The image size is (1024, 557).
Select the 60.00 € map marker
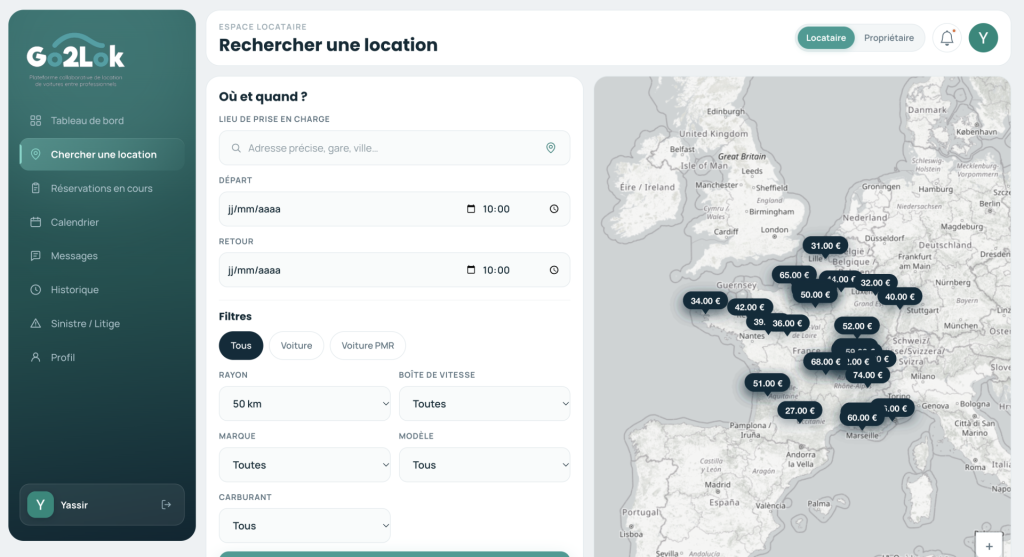862,417
